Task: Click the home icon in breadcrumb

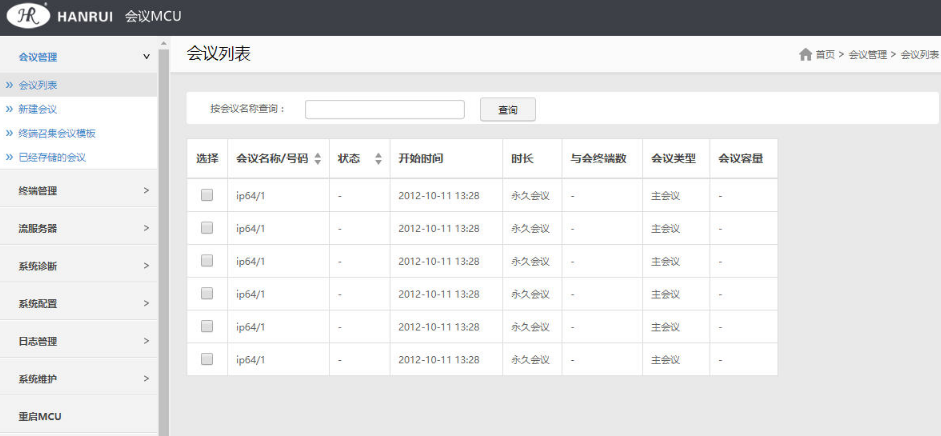Action: coord(805,54)
